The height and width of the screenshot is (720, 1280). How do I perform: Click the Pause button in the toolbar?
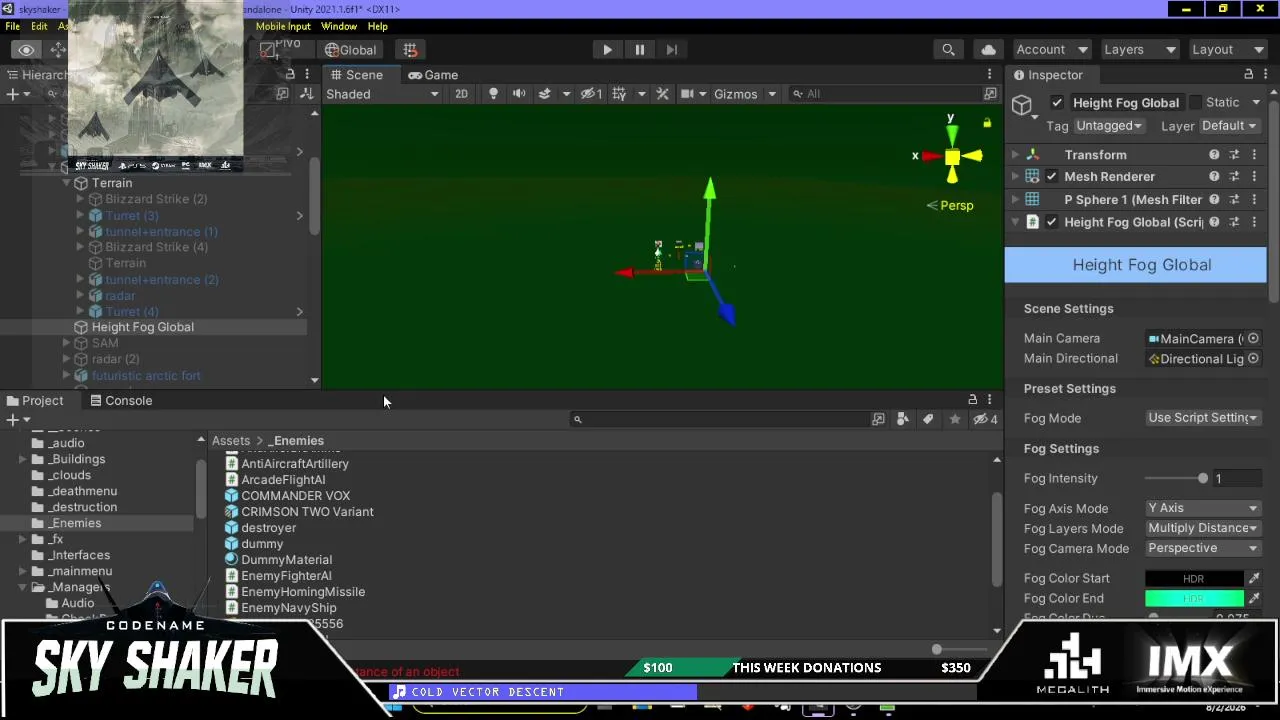(x=639, y=50)
